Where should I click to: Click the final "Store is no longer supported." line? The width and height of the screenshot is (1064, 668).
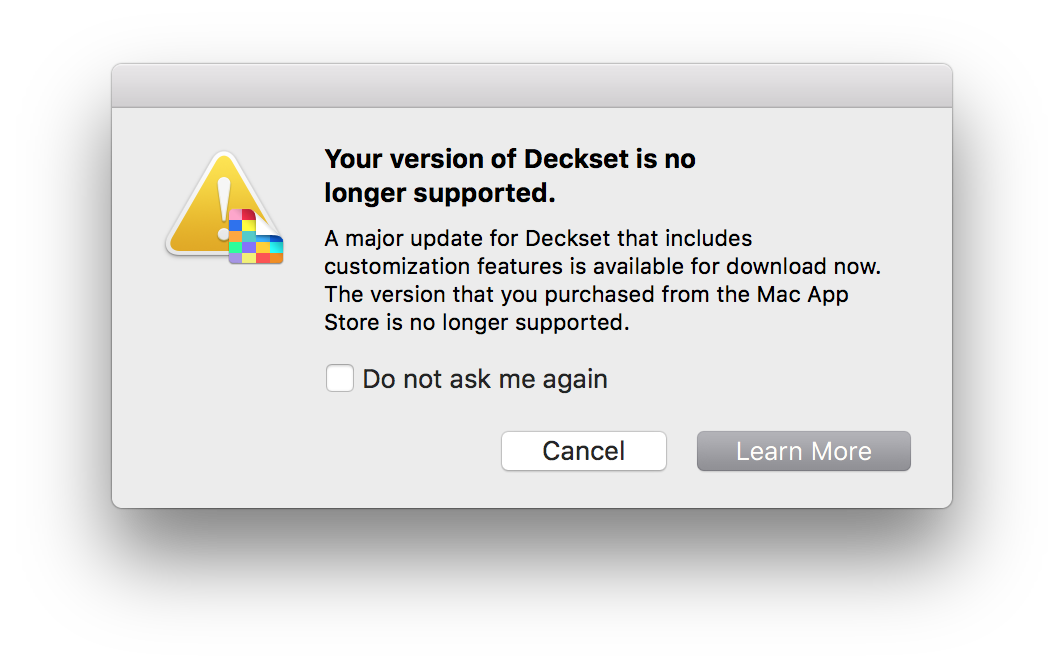[476, 323]
